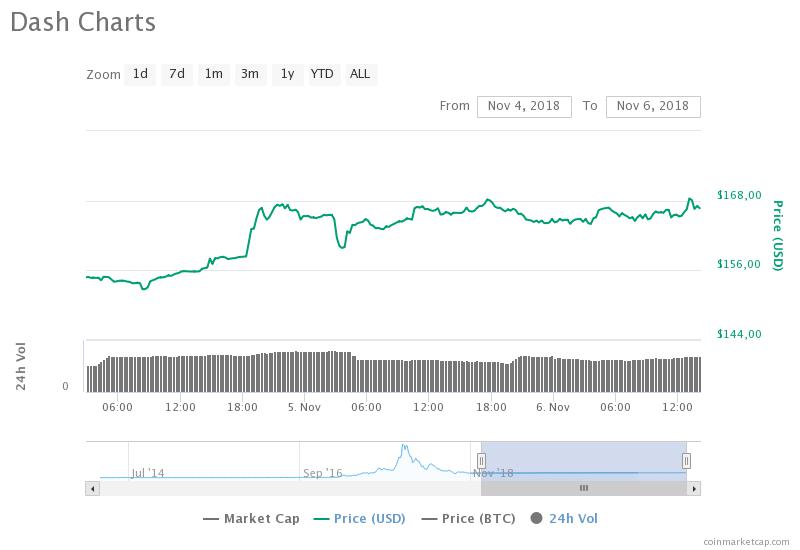The image size is (800, 550).
Task: Click the Sep '16 navigator label
Action: coord(322,473)
